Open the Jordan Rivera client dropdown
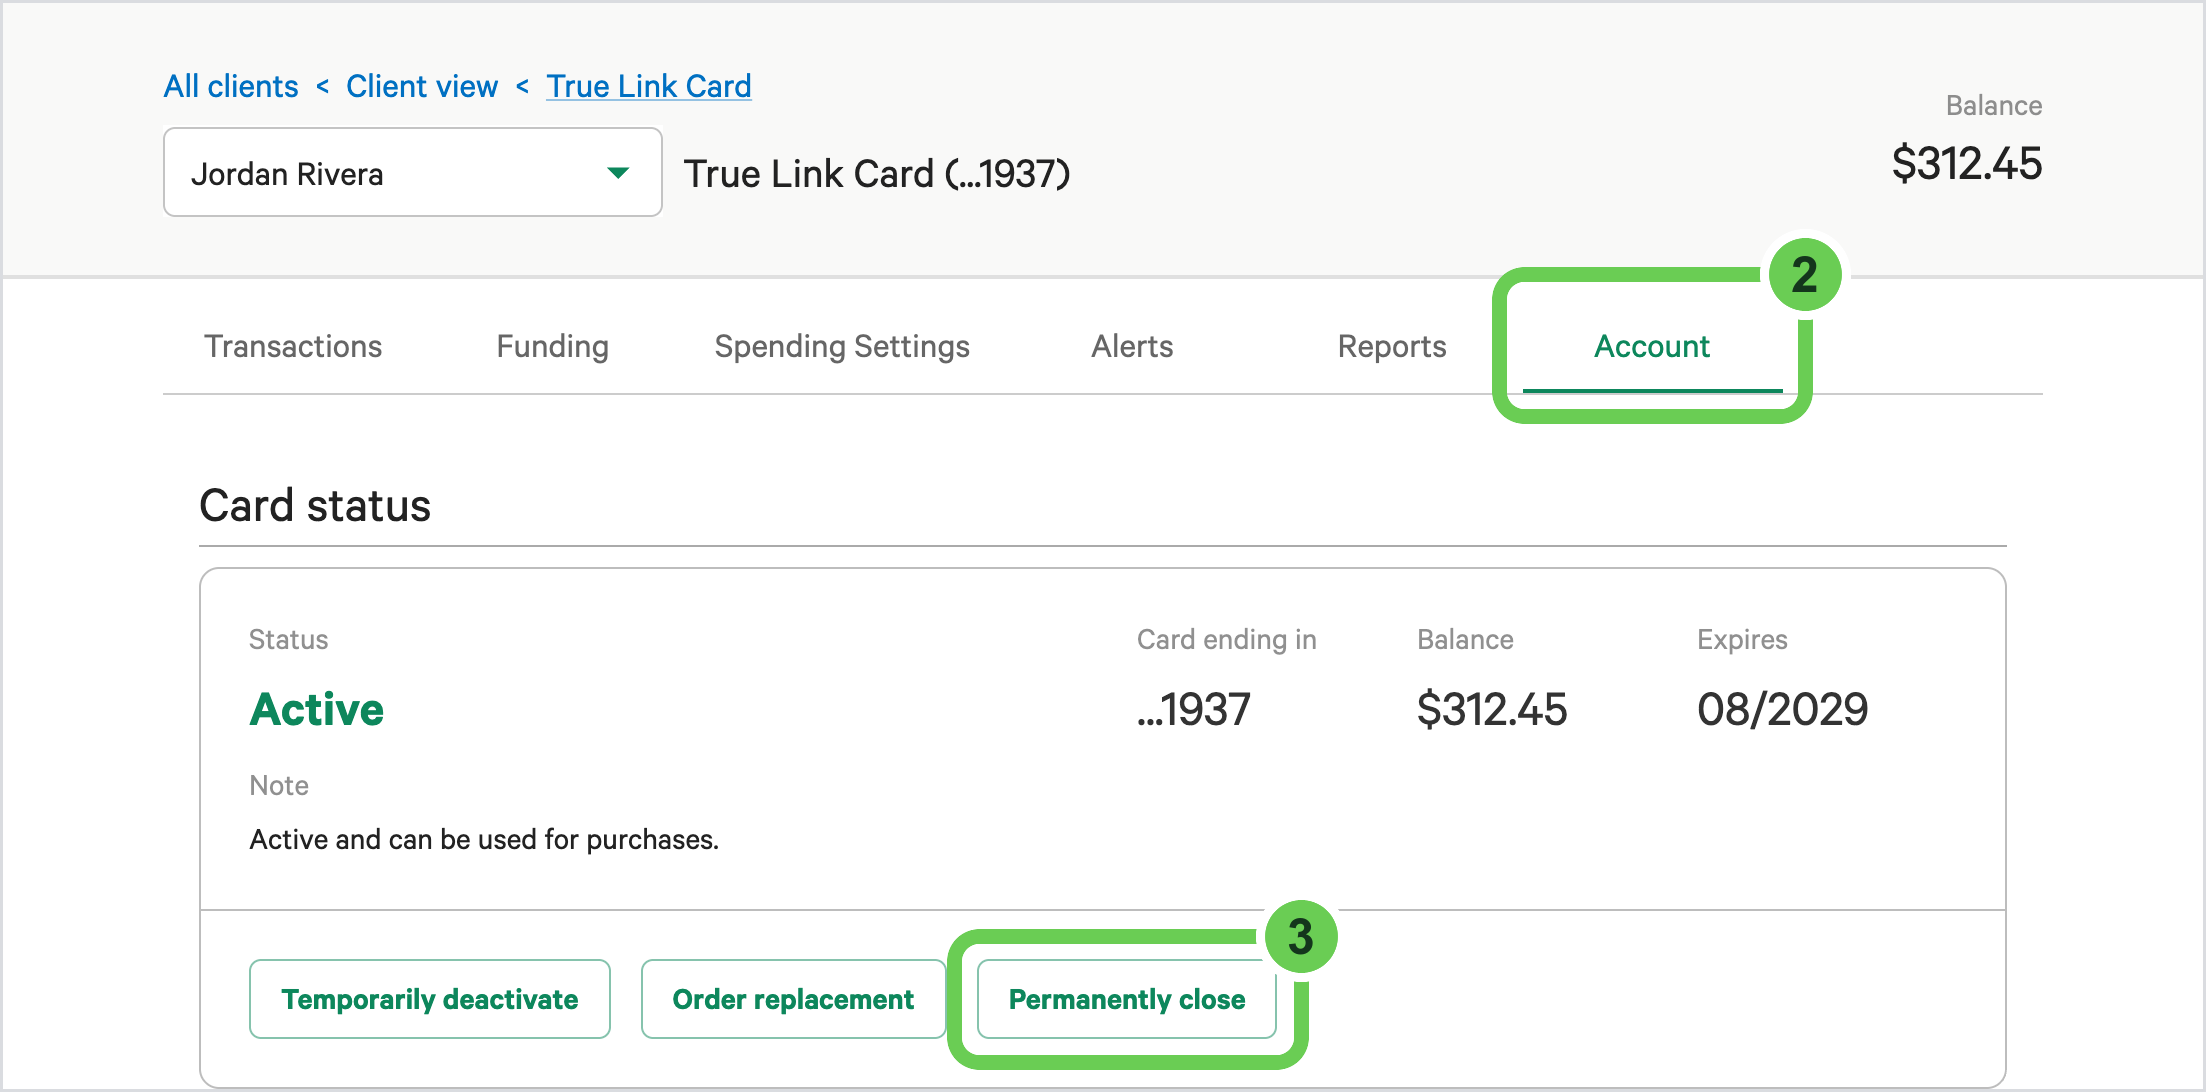 tap(412, 172)
